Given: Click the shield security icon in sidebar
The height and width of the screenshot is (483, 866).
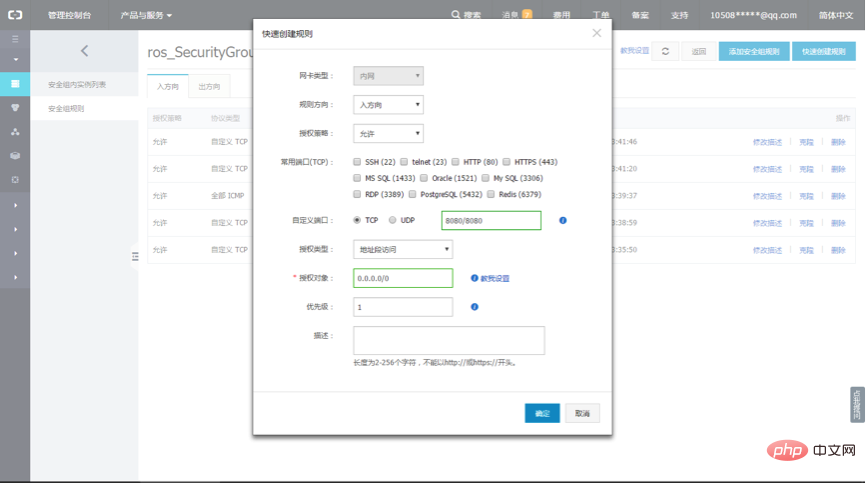Looking at the screenshot, I should pos(15,108).
